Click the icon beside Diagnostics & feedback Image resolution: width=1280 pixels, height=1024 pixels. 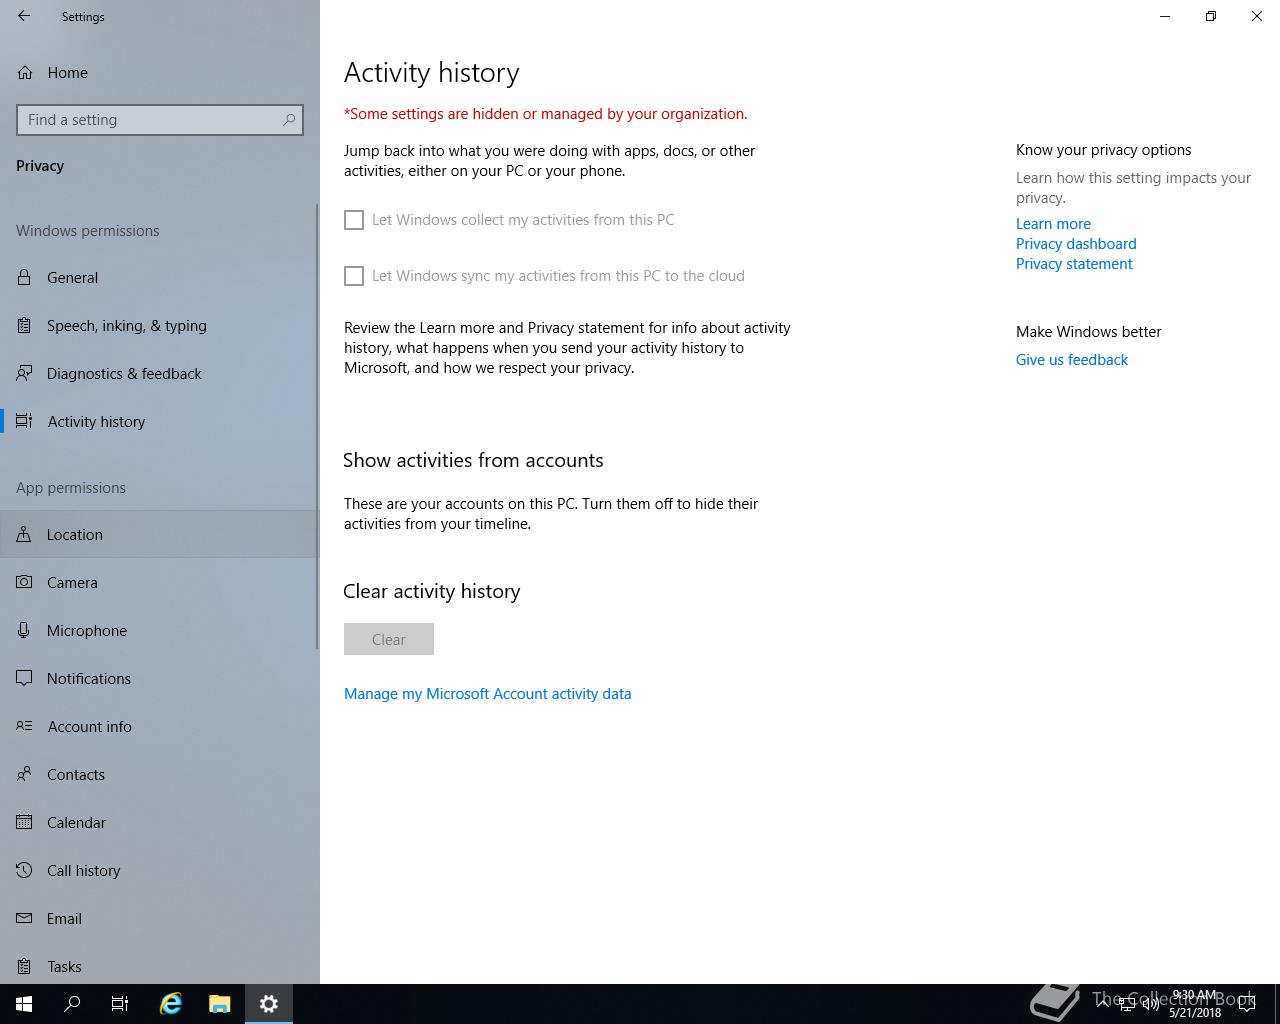[x=25, y=373]
